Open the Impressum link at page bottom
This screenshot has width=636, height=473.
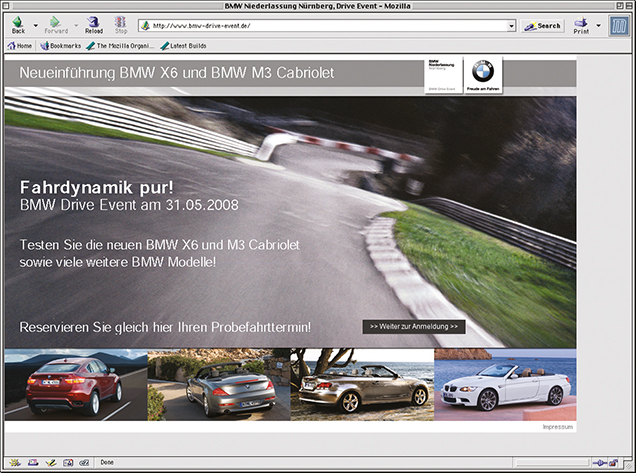(x=558, y=427)
